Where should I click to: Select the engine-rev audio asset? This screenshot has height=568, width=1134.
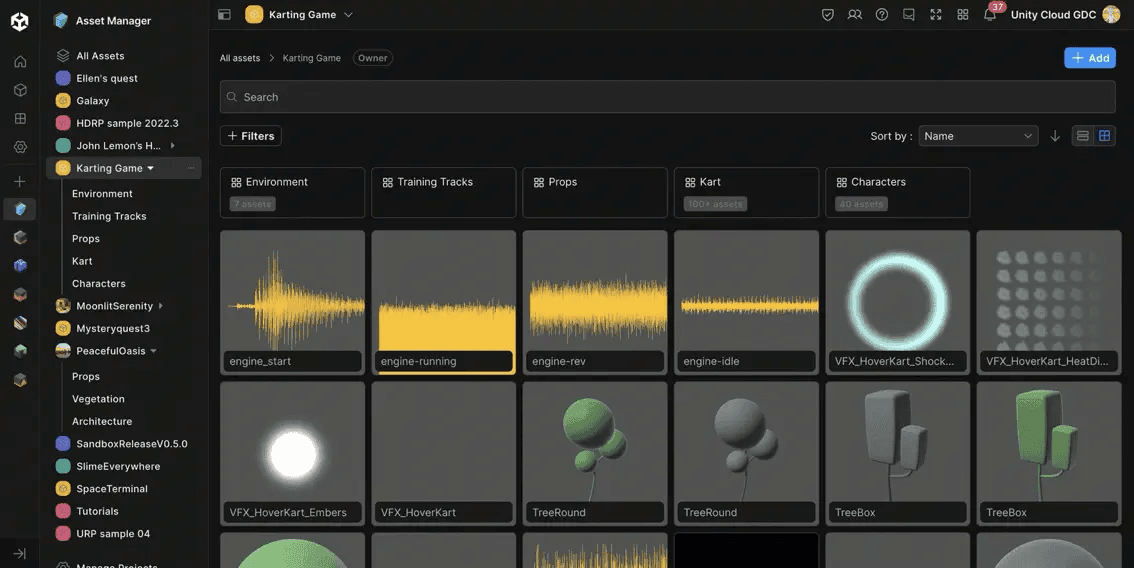(594, 302)
